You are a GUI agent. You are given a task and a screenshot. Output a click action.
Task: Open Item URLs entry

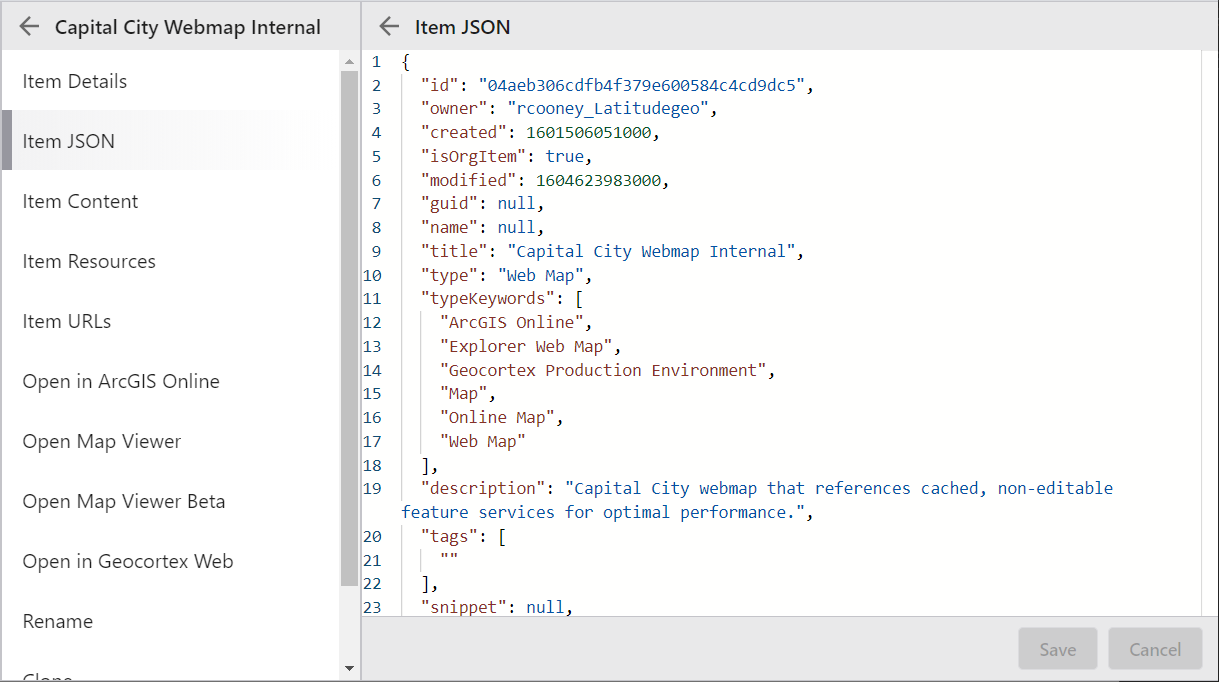pyautogui.click(x=170, y=321)
